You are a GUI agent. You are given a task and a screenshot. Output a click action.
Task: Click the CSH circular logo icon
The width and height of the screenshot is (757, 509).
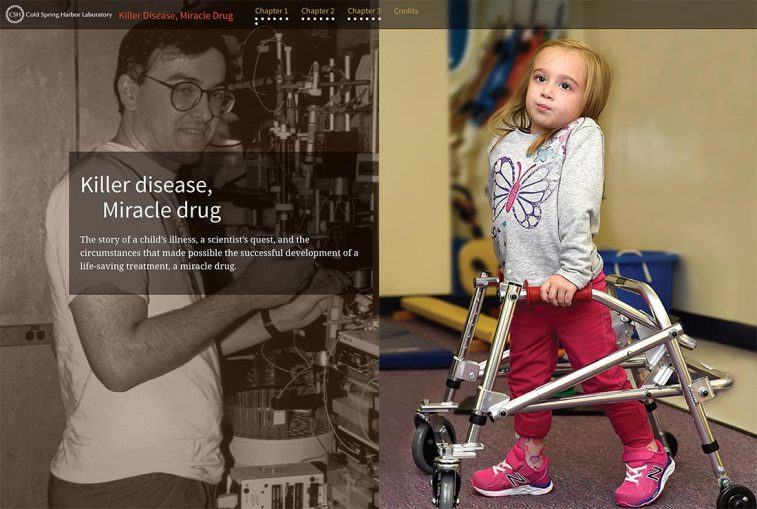click(14, 14)
